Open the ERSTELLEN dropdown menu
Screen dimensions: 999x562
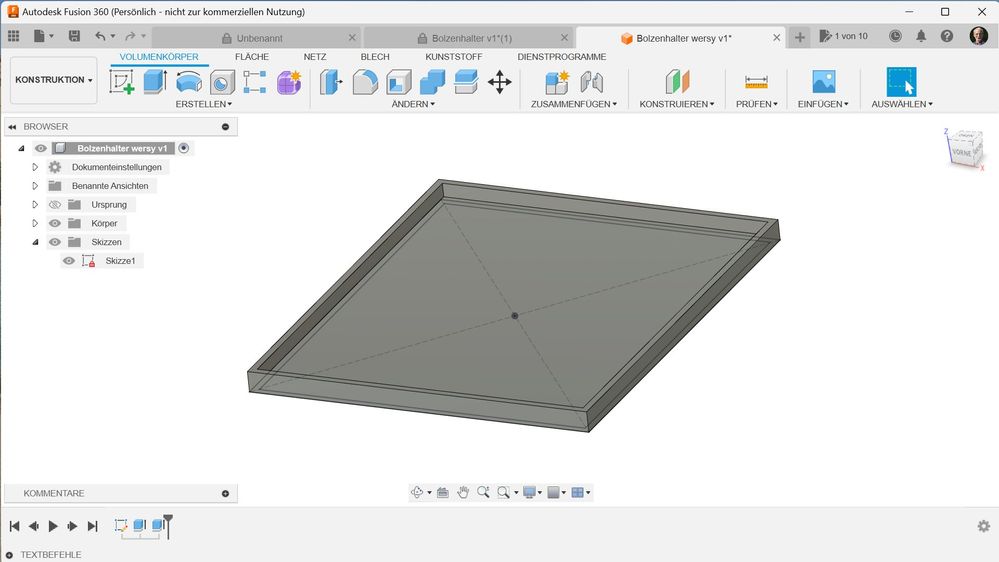pos(204,104)
